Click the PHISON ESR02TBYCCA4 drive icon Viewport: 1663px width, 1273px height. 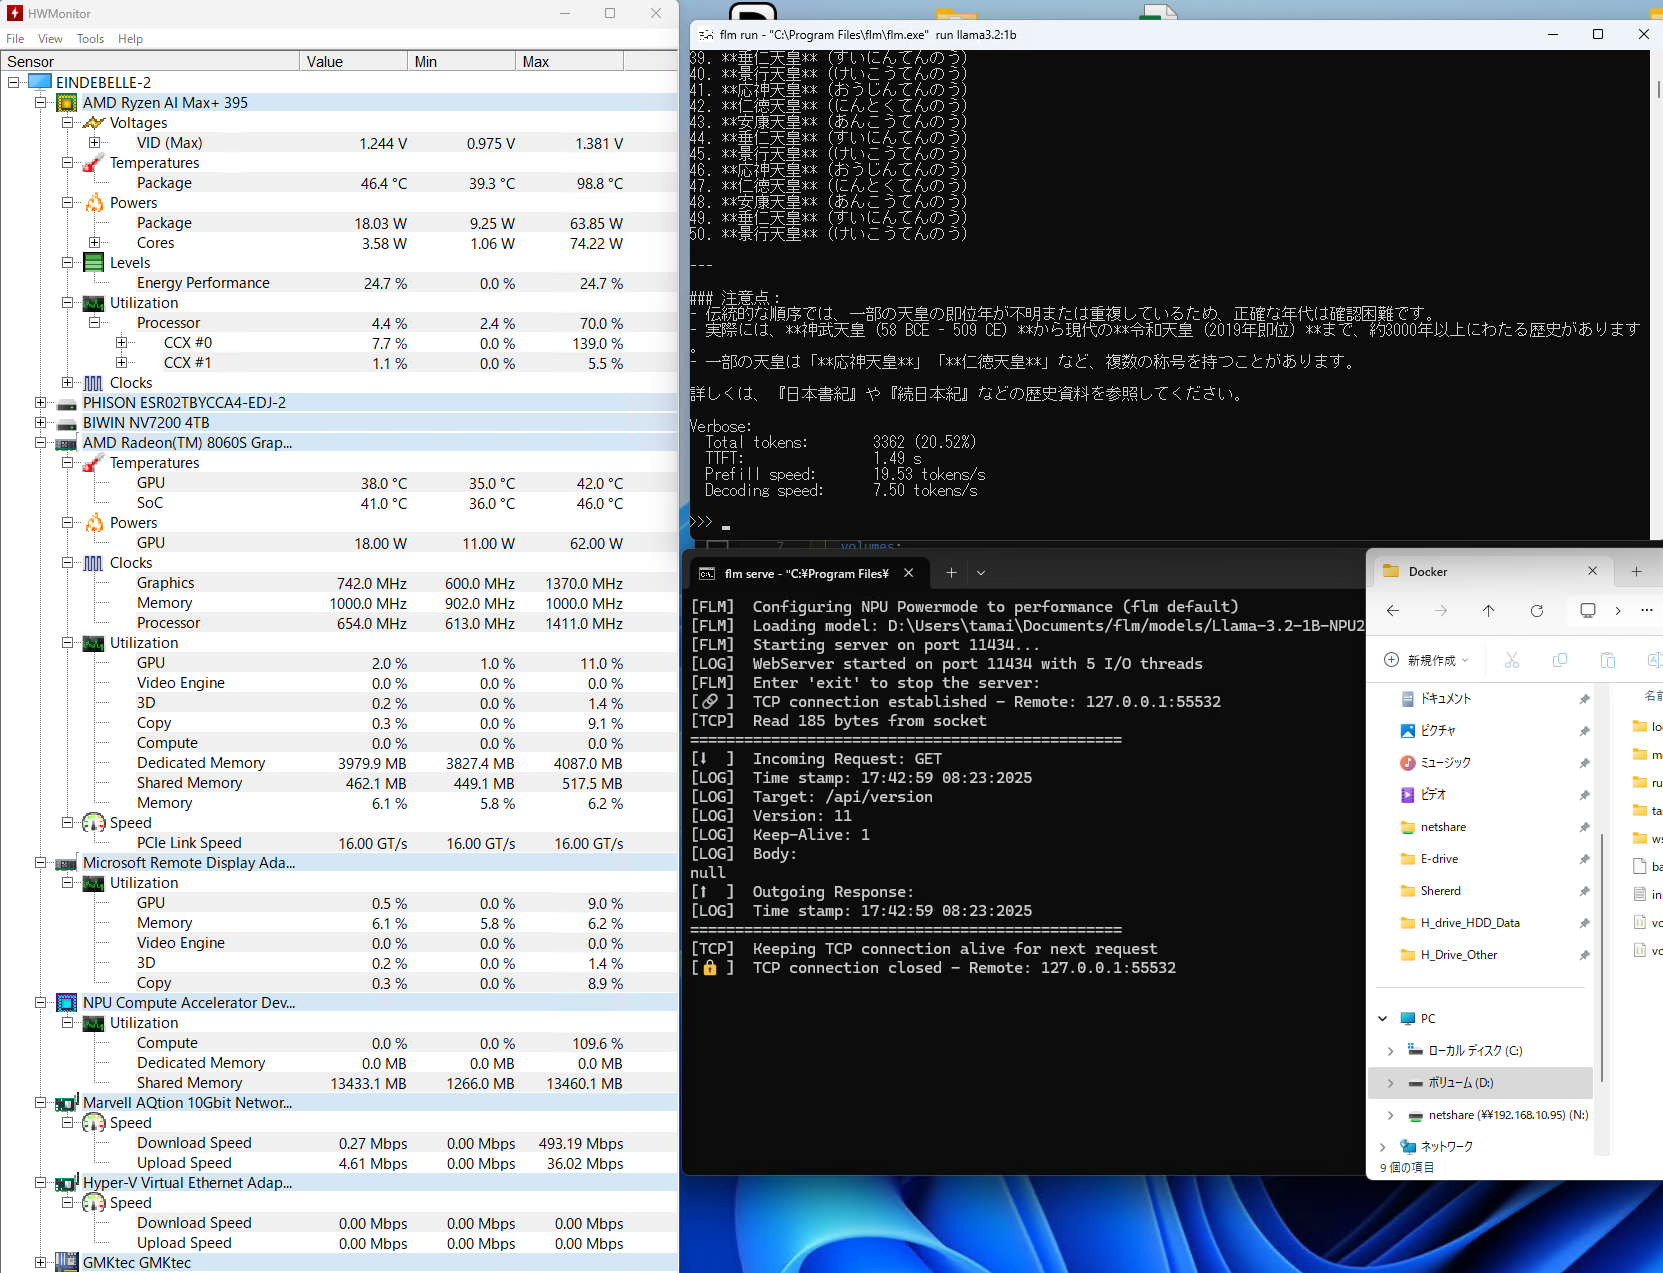pos(67,403)
